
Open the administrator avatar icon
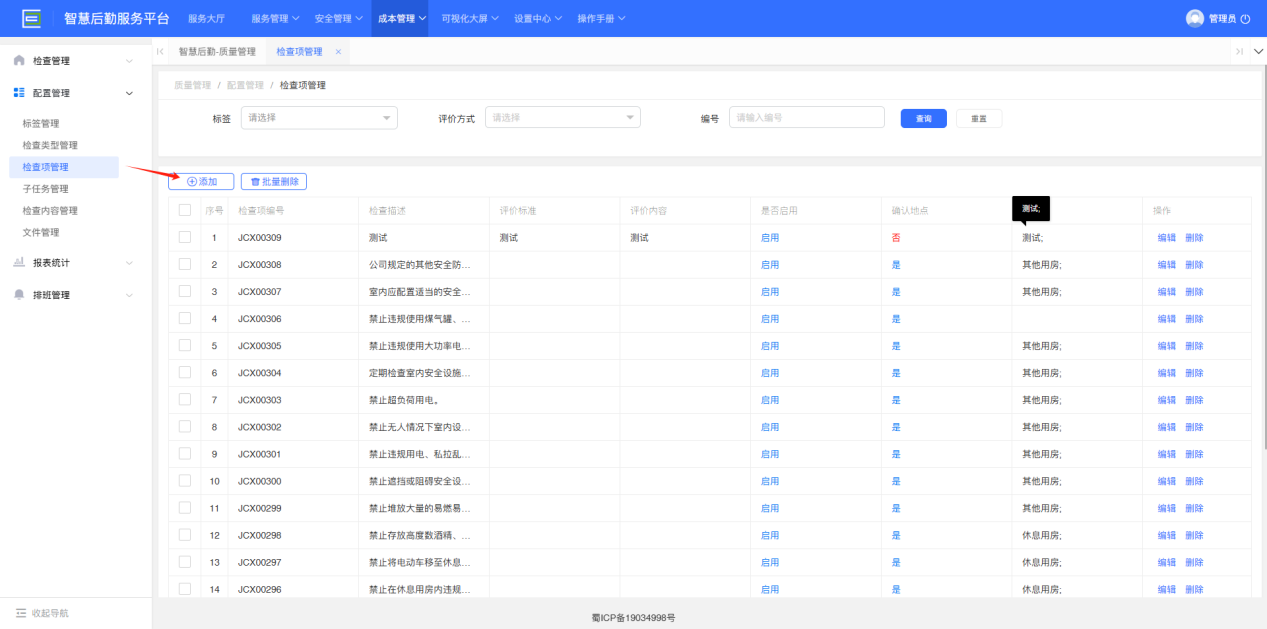pyautogui.click(x=1194, y=18)
